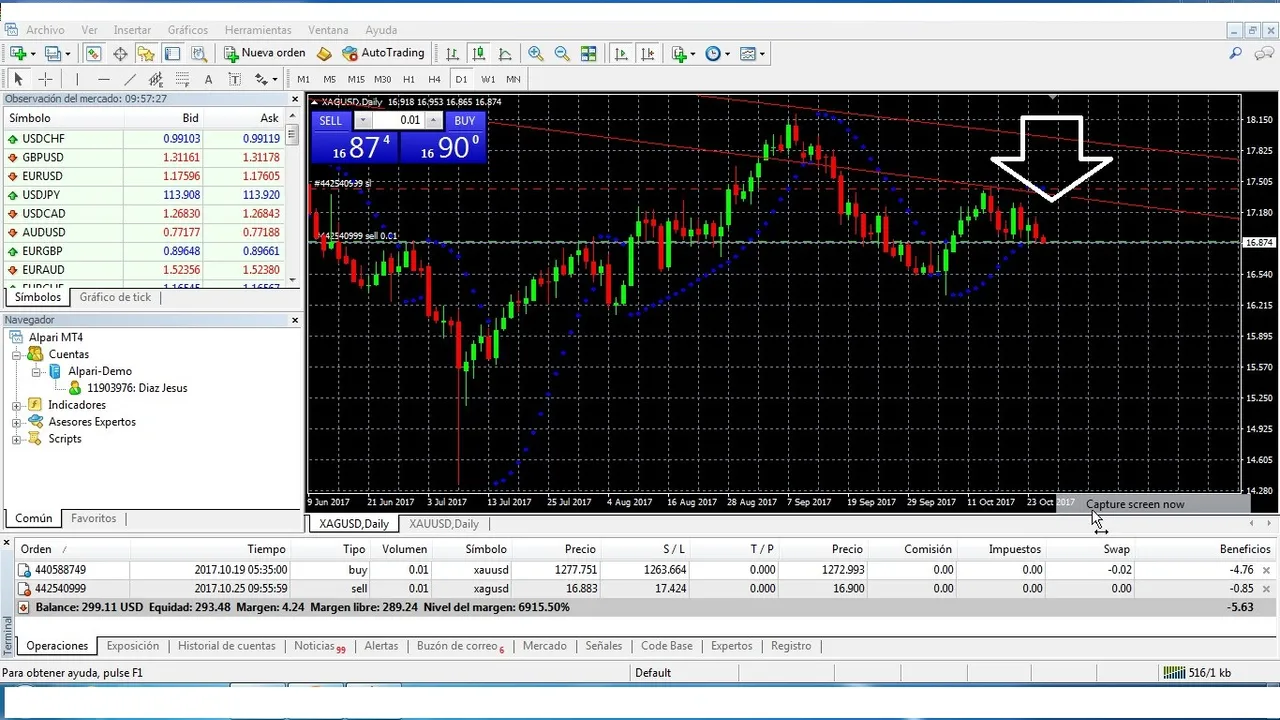1280x720 pixels.
Task: Switch to XAUUSD,Daily chart tab
Action: tap(444, 524)
